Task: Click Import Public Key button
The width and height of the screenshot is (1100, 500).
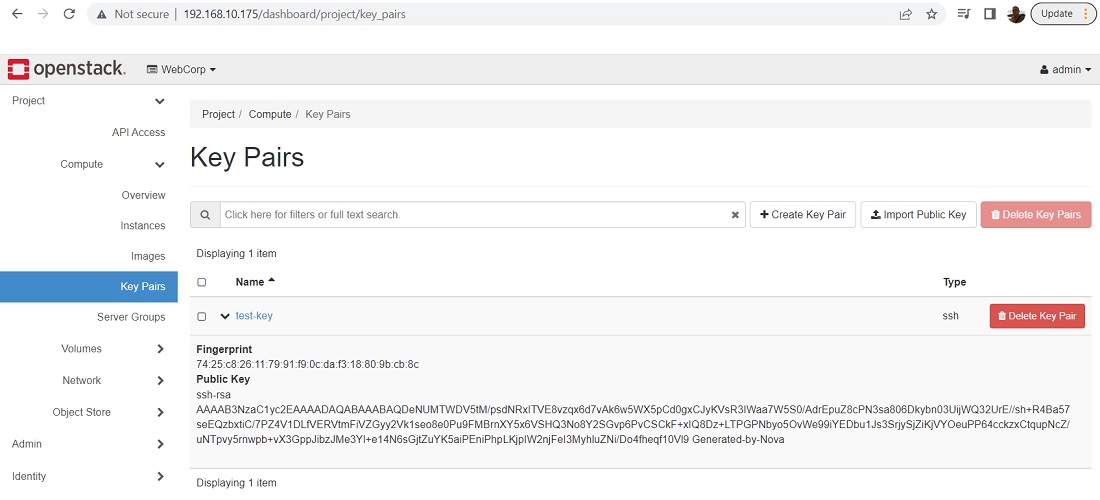Action: click(918, 215)
